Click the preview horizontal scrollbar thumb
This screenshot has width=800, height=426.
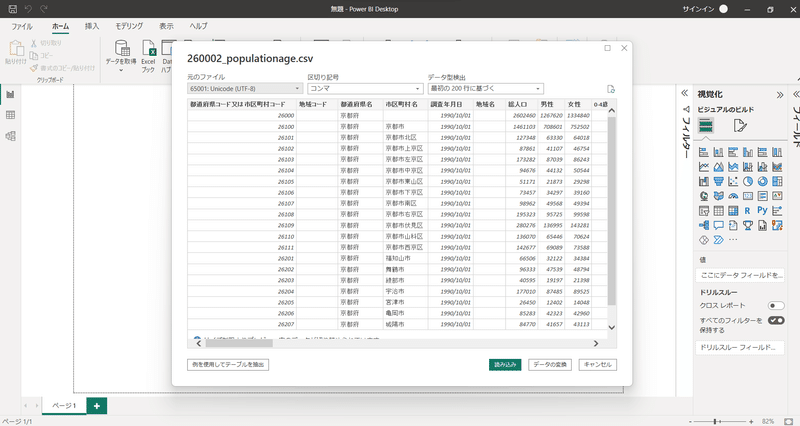pyautogui.click(x=239, y=343)
